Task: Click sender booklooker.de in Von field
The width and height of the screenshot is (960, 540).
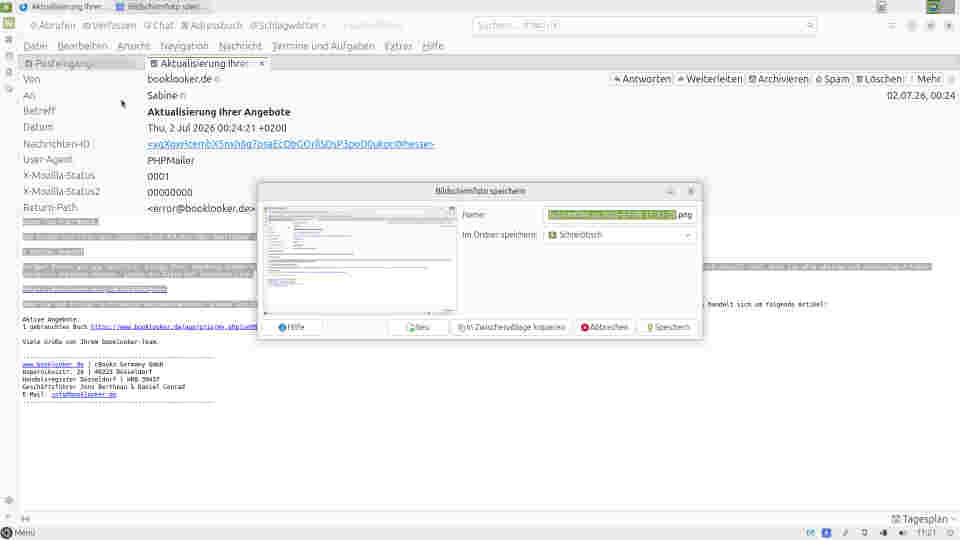Action: coord(179,79)
